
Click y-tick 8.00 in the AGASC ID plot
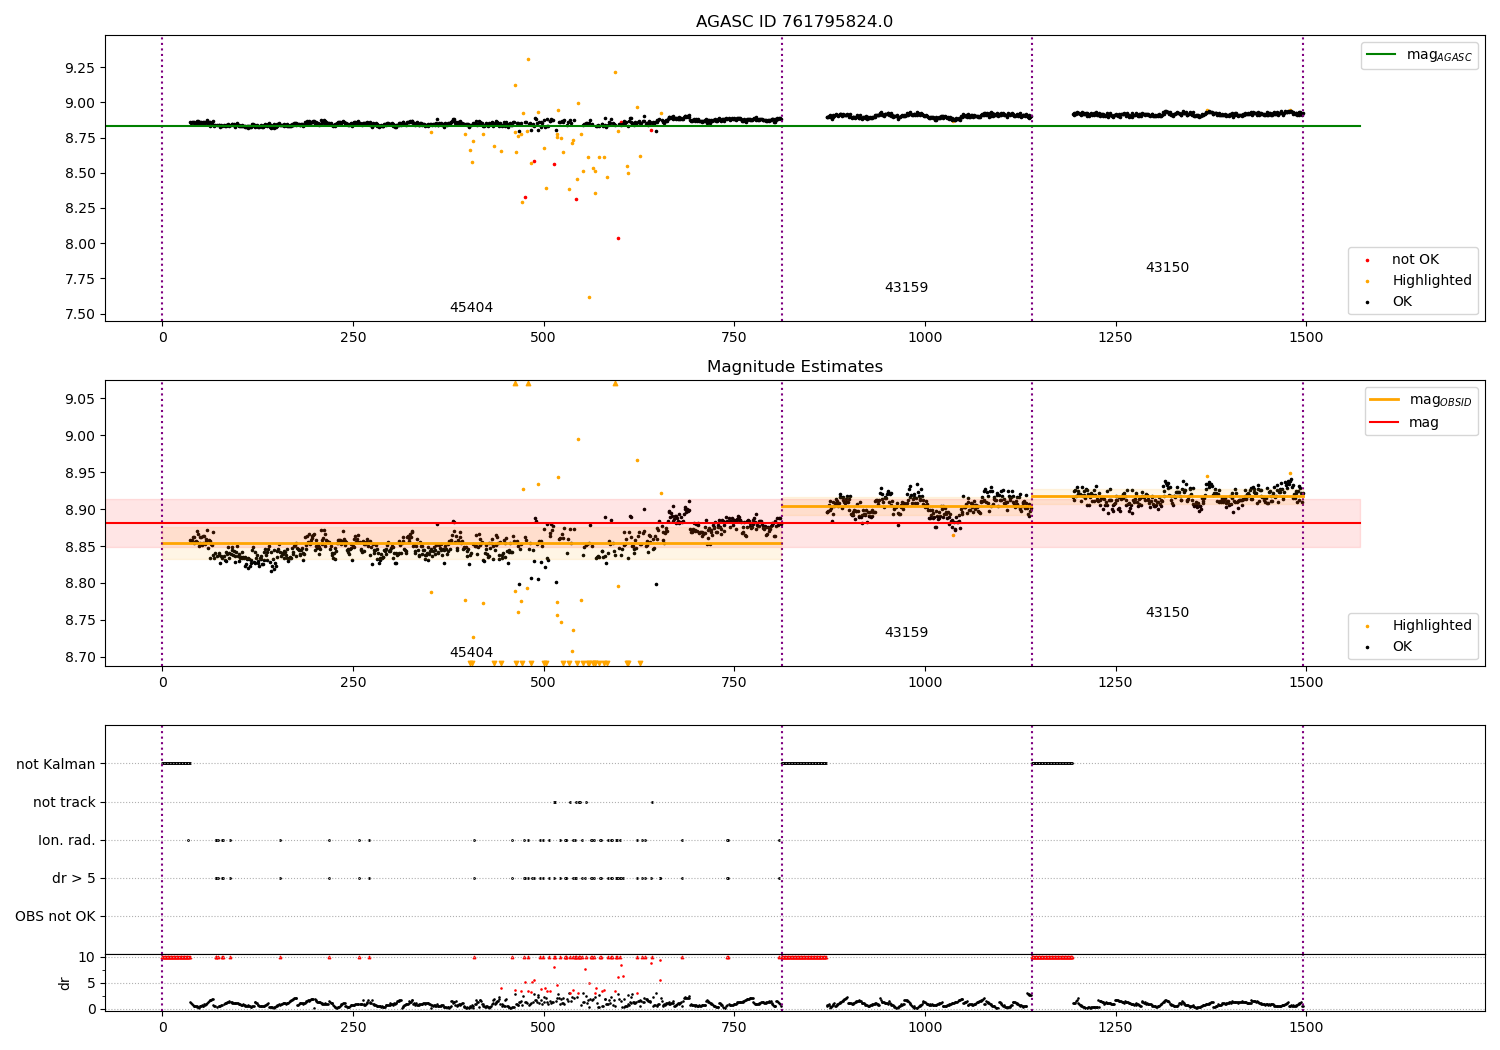80,244
